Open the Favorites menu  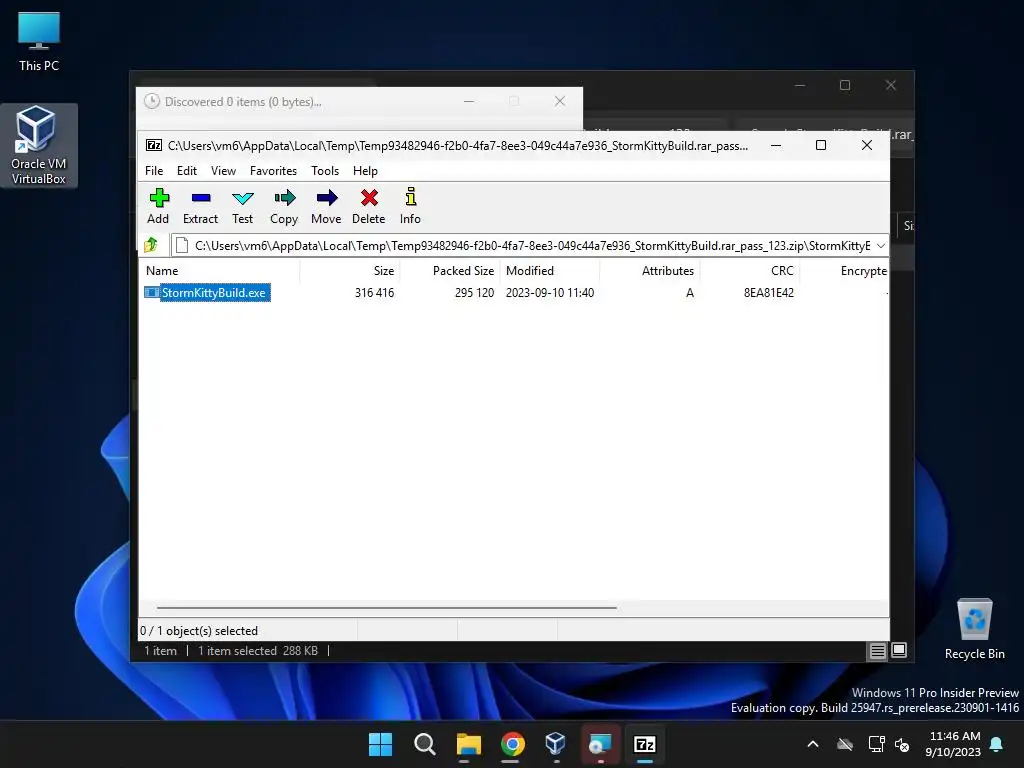[x=273, y=170]
